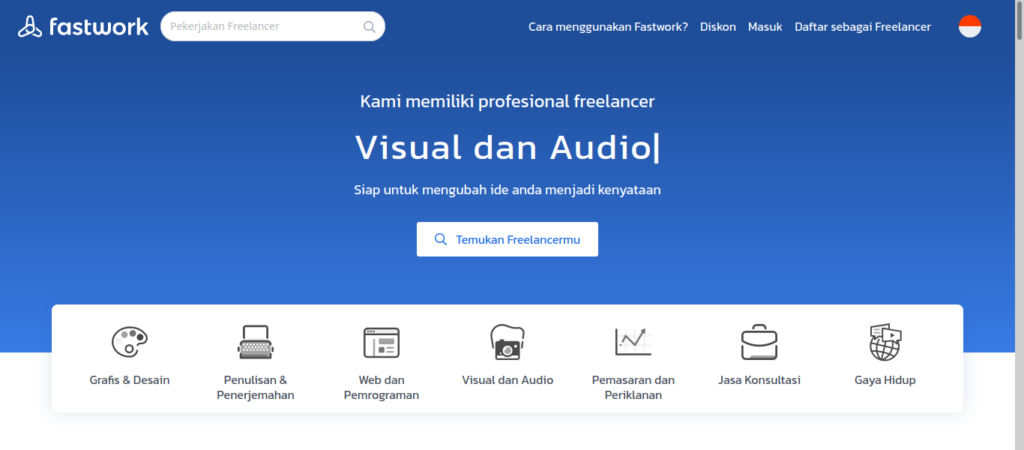The width and height of the screenshot is (1024, 450).
Task: Select the Jasa Konsultasi category label
Action: point(759,380)
